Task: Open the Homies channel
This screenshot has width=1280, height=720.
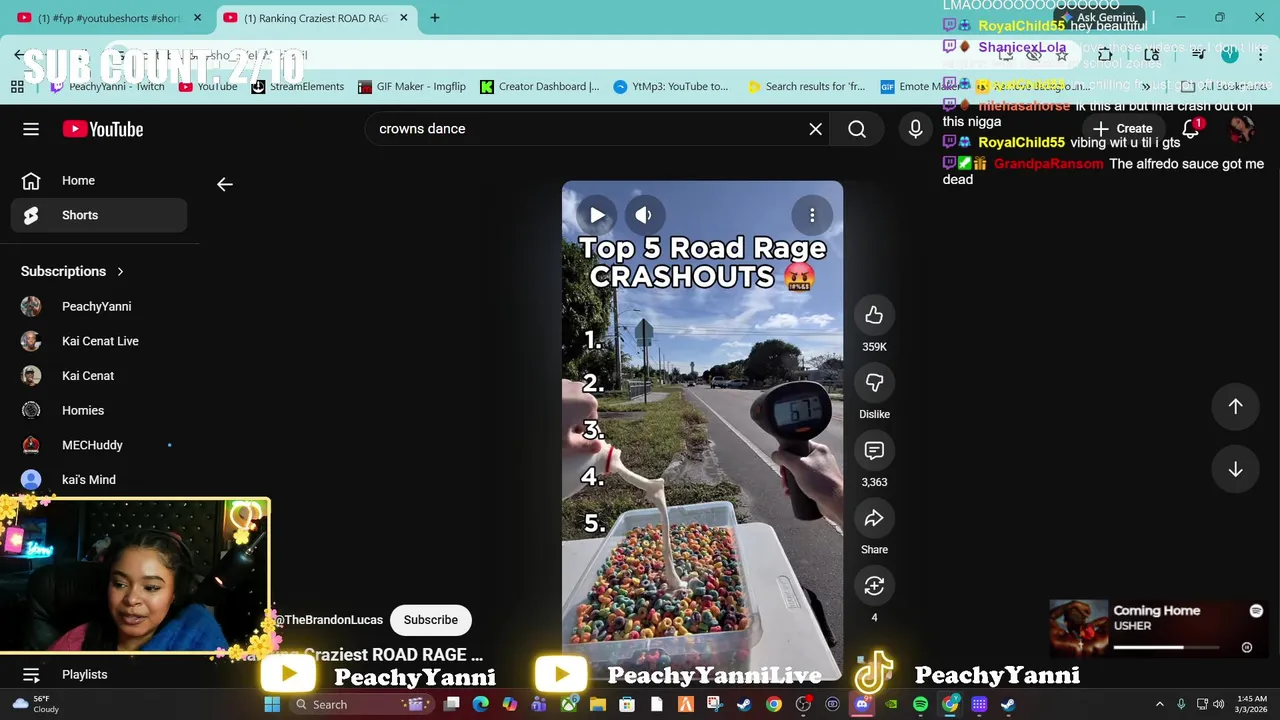Action: click(99, 411)
